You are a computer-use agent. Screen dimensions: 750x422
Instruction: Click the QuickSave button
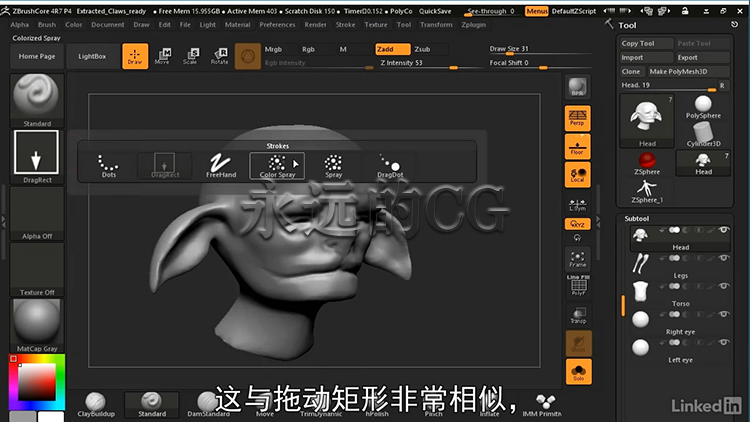point(435,11)
